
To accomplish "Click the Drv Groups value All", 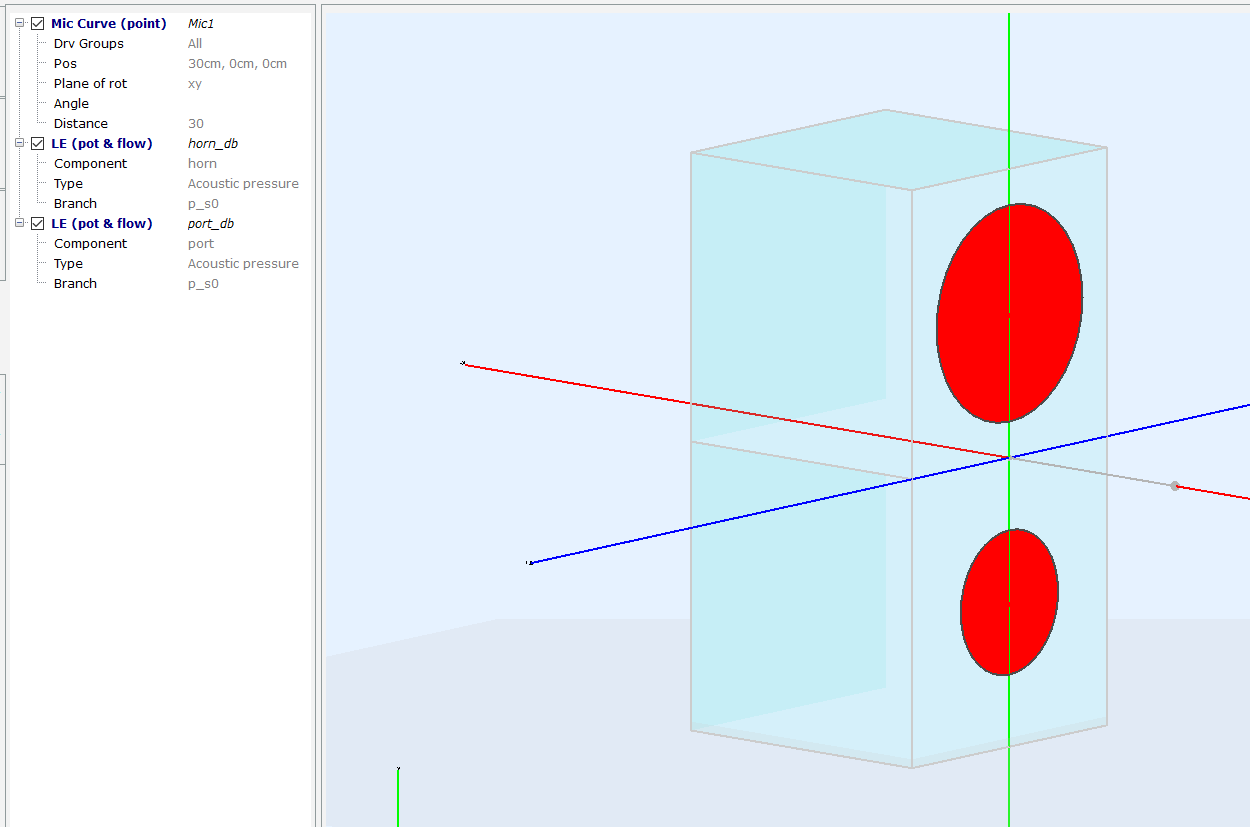I will pos(195,43).
